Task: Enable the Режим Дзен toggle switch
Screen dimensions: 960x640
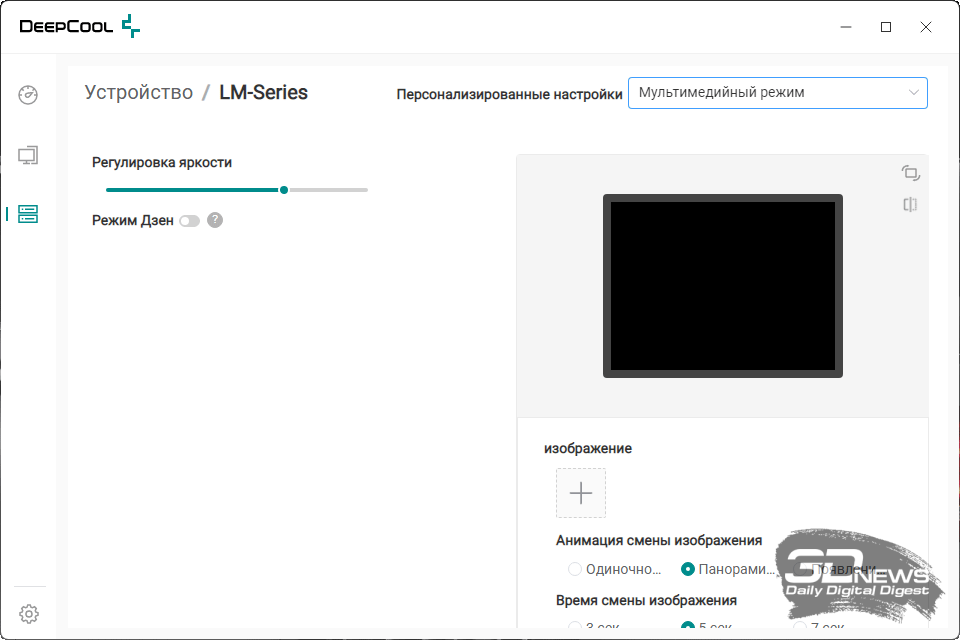Action: 189,221
